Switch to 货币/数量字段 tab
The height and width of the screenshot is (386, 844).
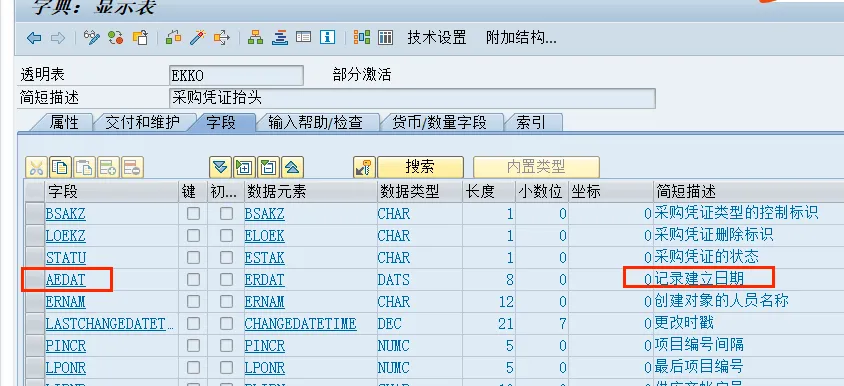(x=439, y=123)
